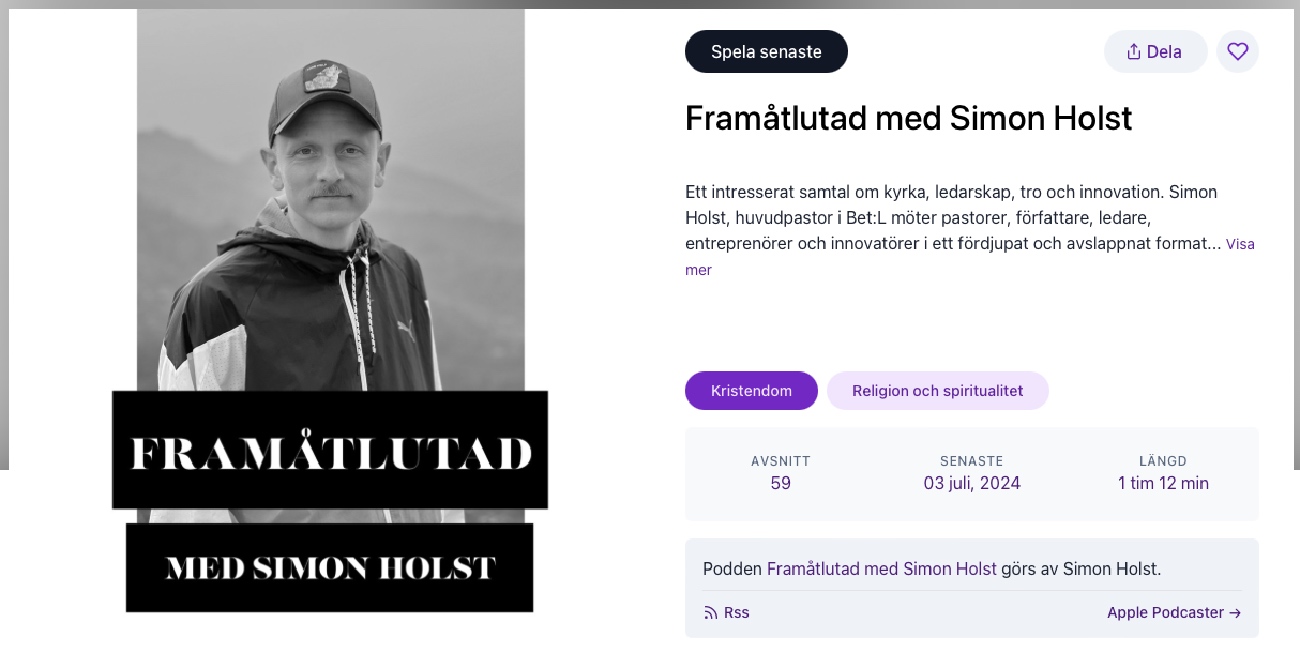Click the podcast cover portrait photo
Image resolution: width=1300 pixels, height=653 pixels.
pos(330,200)
